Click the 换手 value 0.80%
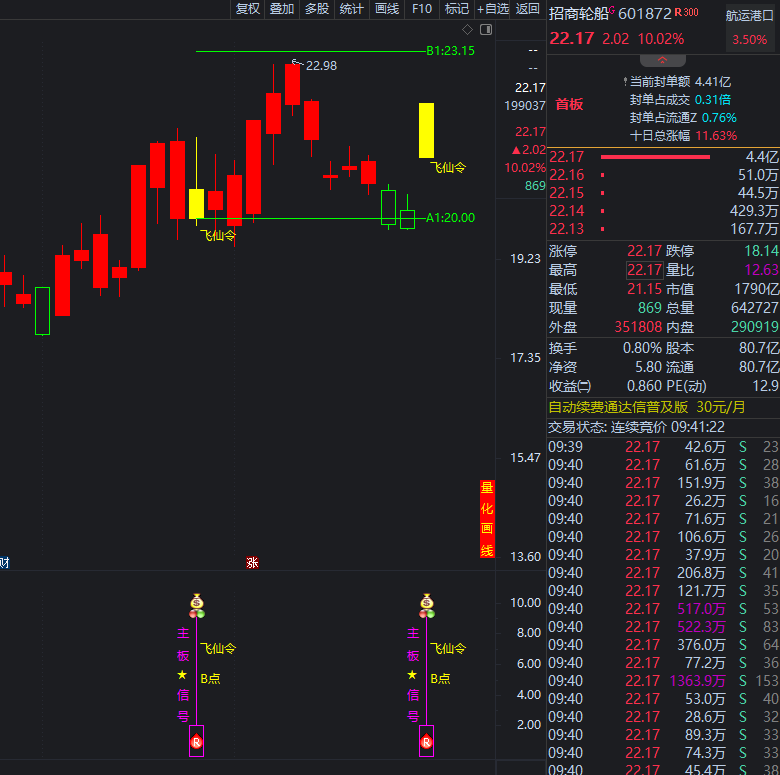 click(642, 348)
